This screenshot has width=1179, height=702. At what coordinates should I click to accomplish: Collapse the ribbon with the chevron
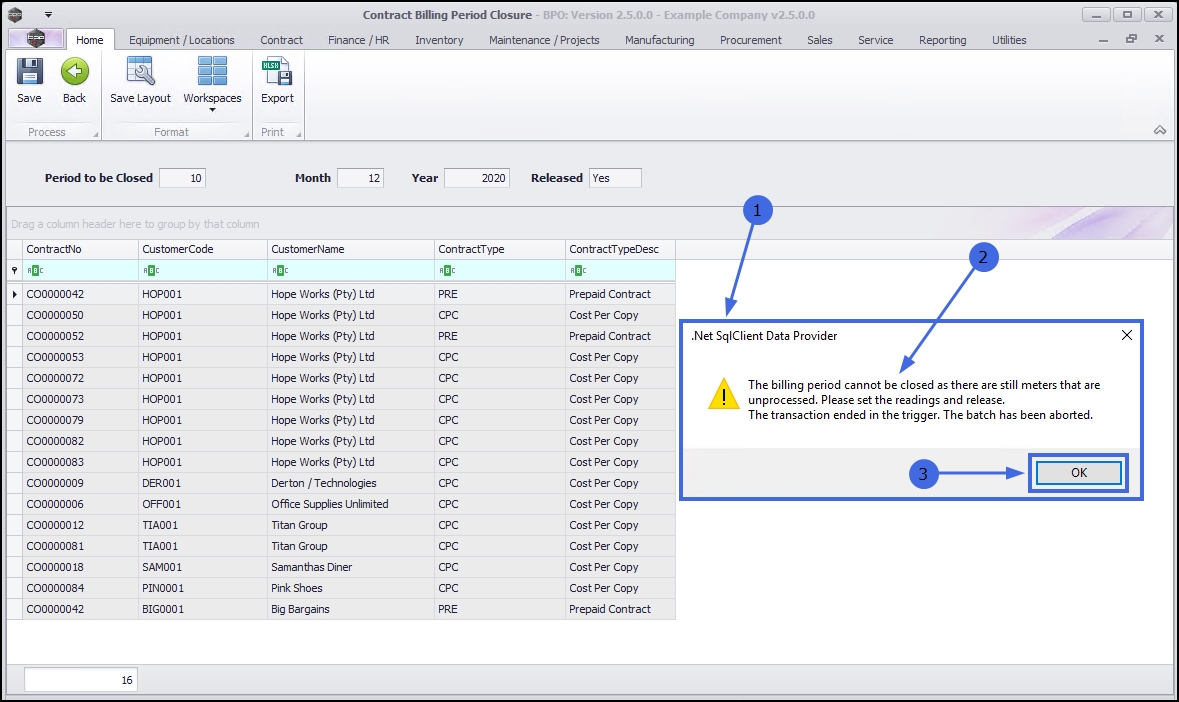1159,130
